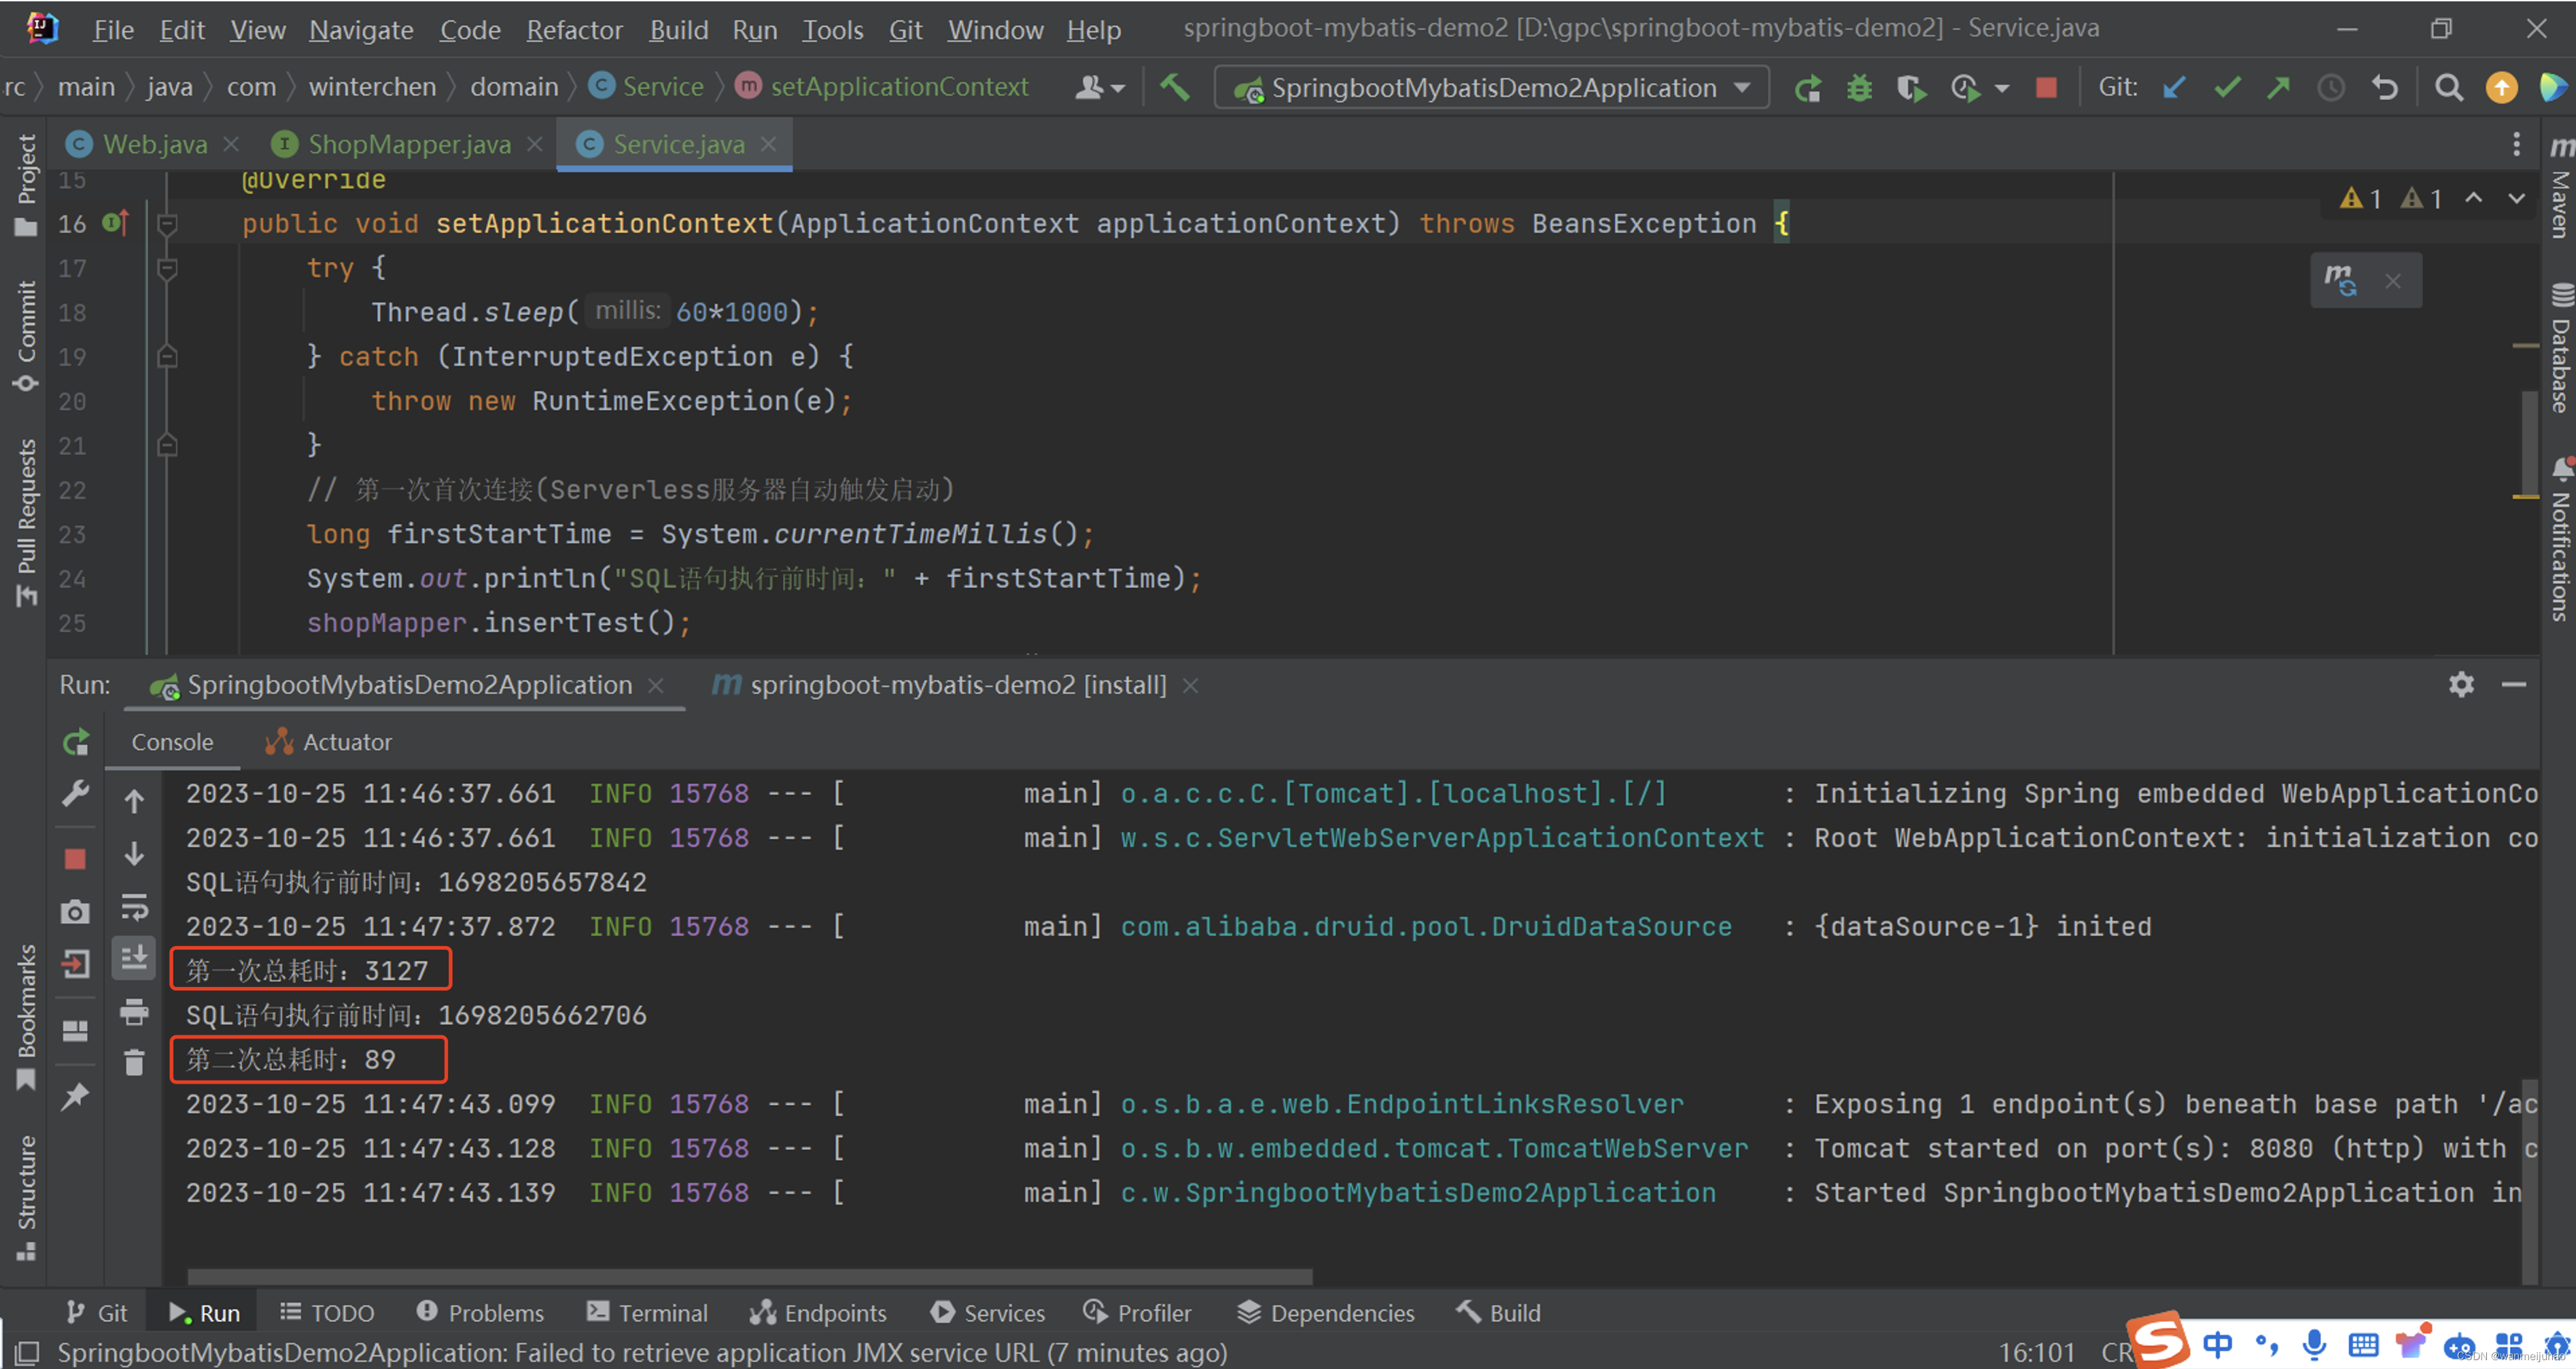
Task: Open the Profiler tool window button
Action: [1137, 1312]
